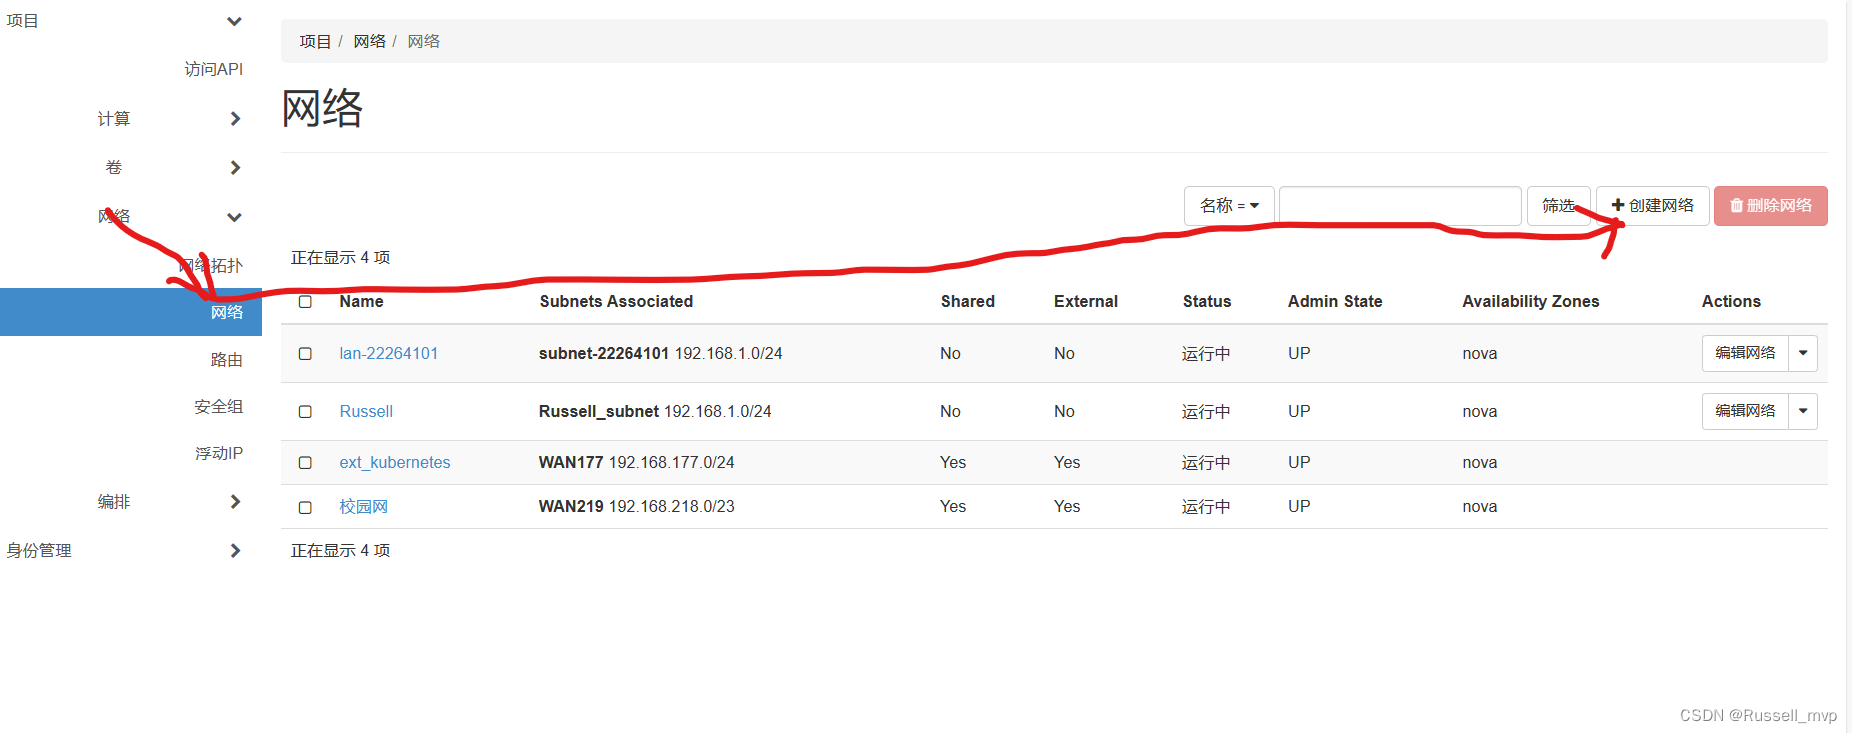Expand the 计算 section chevron
1852x733 pixels.
tap(235, 118)
